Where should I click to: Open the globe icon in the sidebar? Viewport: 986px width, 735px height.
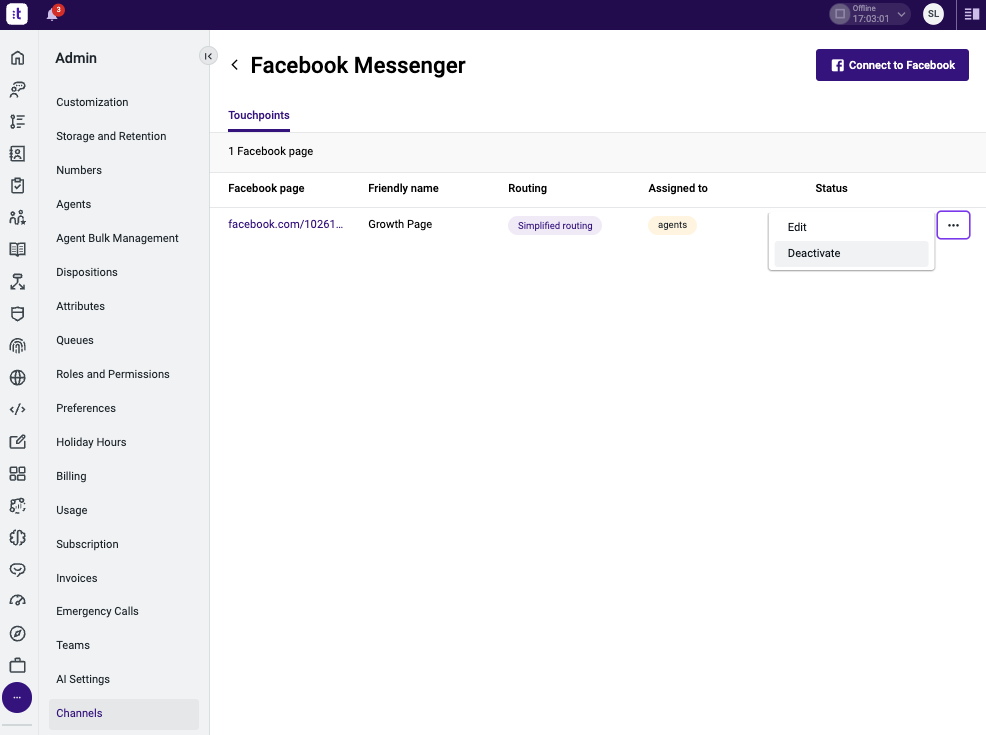(18, 377)
